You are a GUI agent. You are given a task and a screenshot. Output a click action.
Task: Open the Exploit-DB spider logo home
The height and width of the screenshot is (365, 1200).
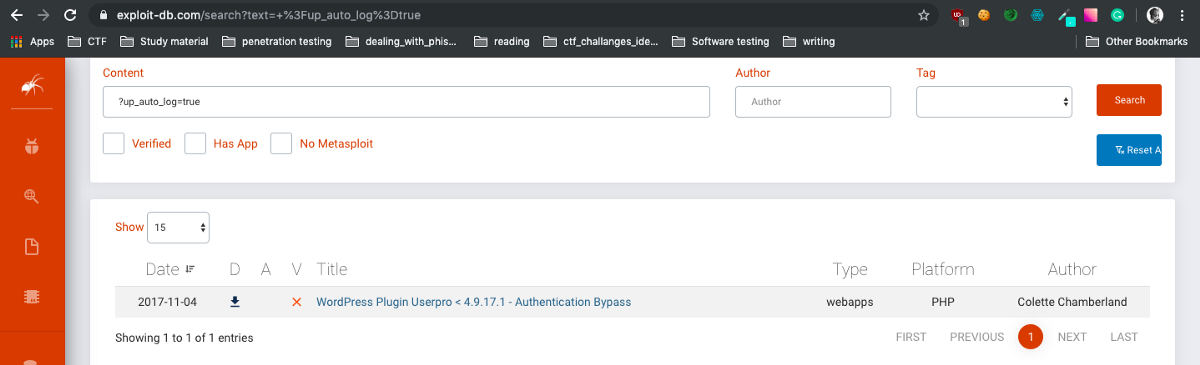coord(32,86)
